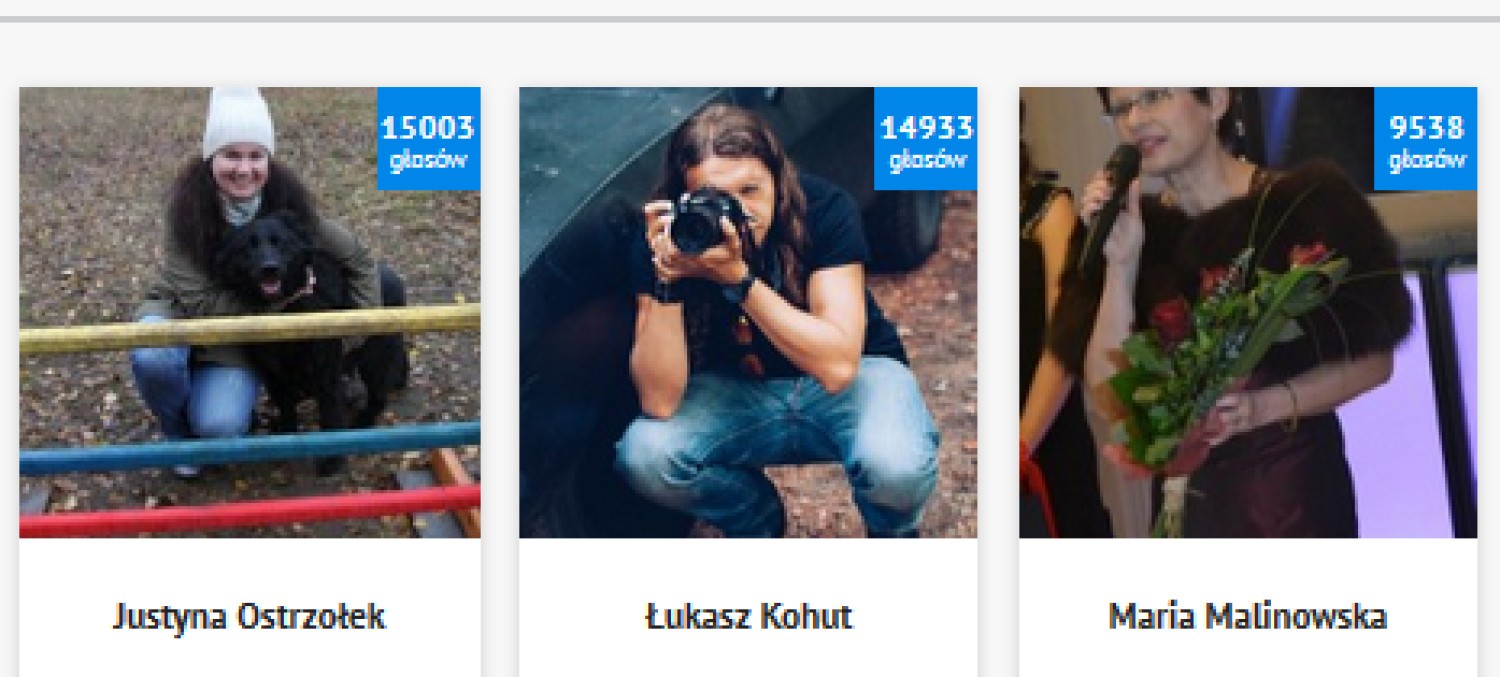Screen dimensions: 1500x677
Task: Click the 14933 głosów vote badge
Action: (x=926, y=139)
